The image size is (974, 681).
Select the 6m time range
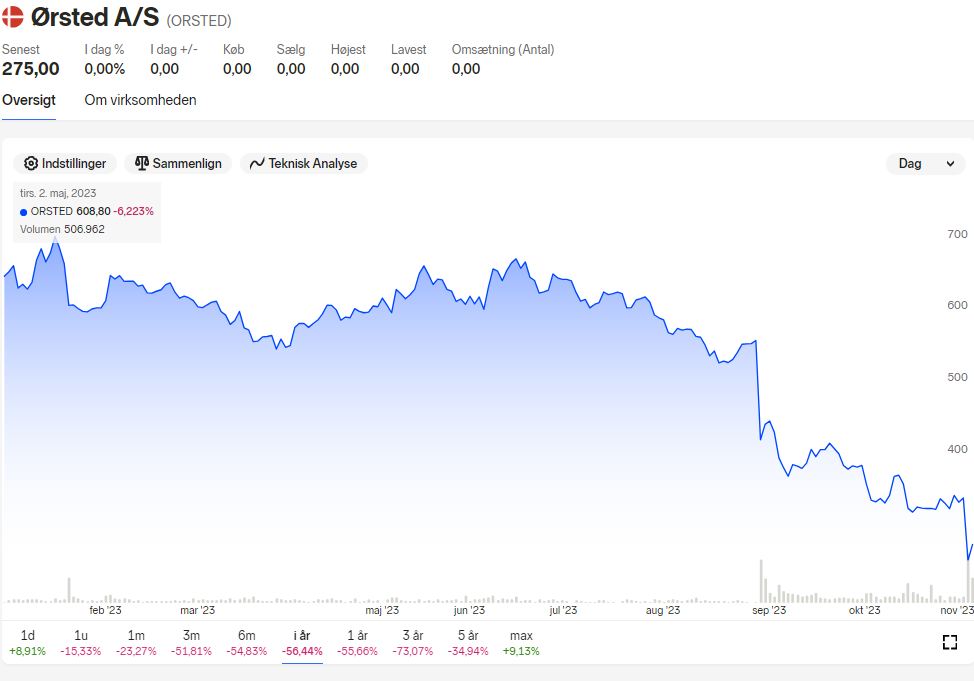click(x=247, y=642)
